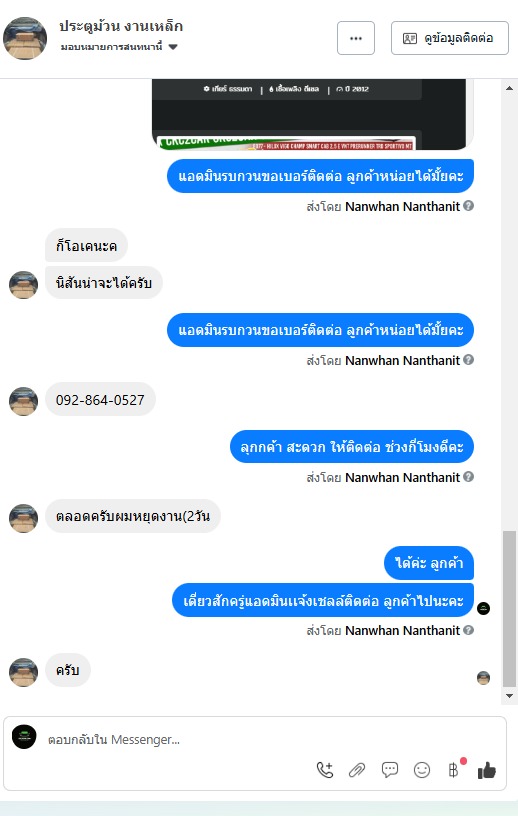Click the help icon beside the first Nanwhan Nanthanit
Viewport: 518px width, 816px height.
pos(469,206)
